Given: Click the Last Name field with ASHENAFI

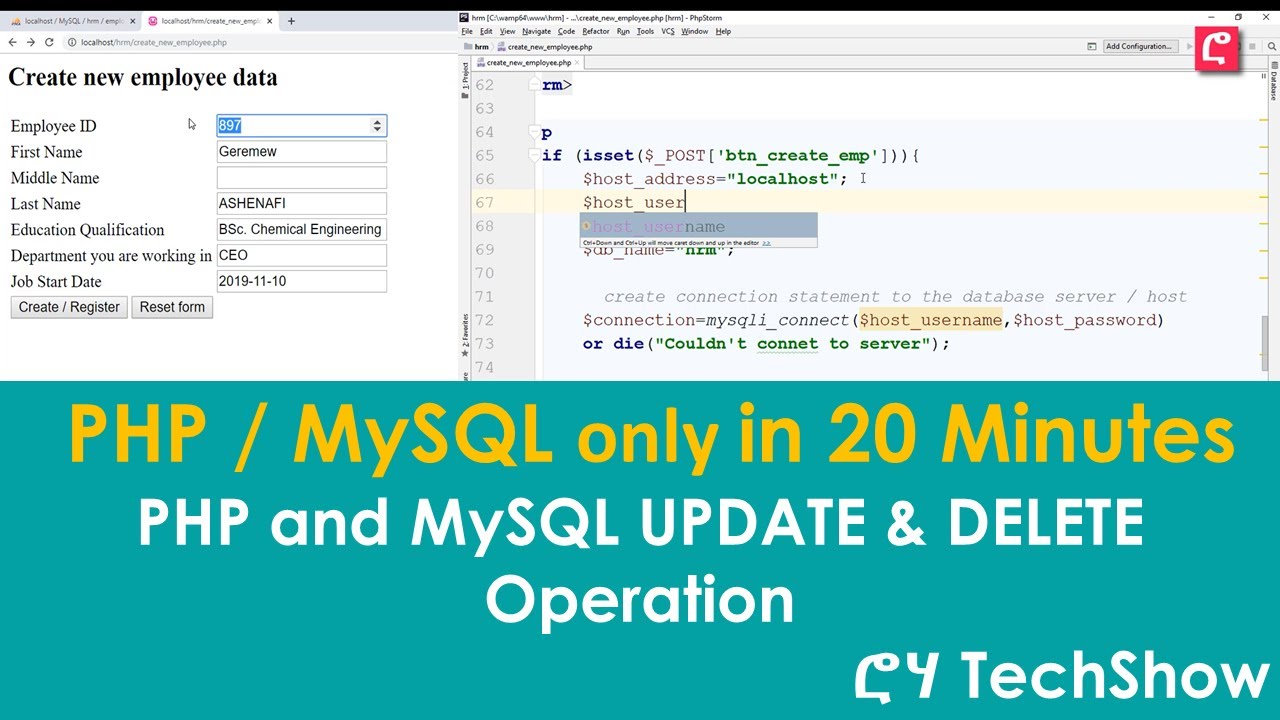Looking at the screenshot, I should click(x=301, y=203).
